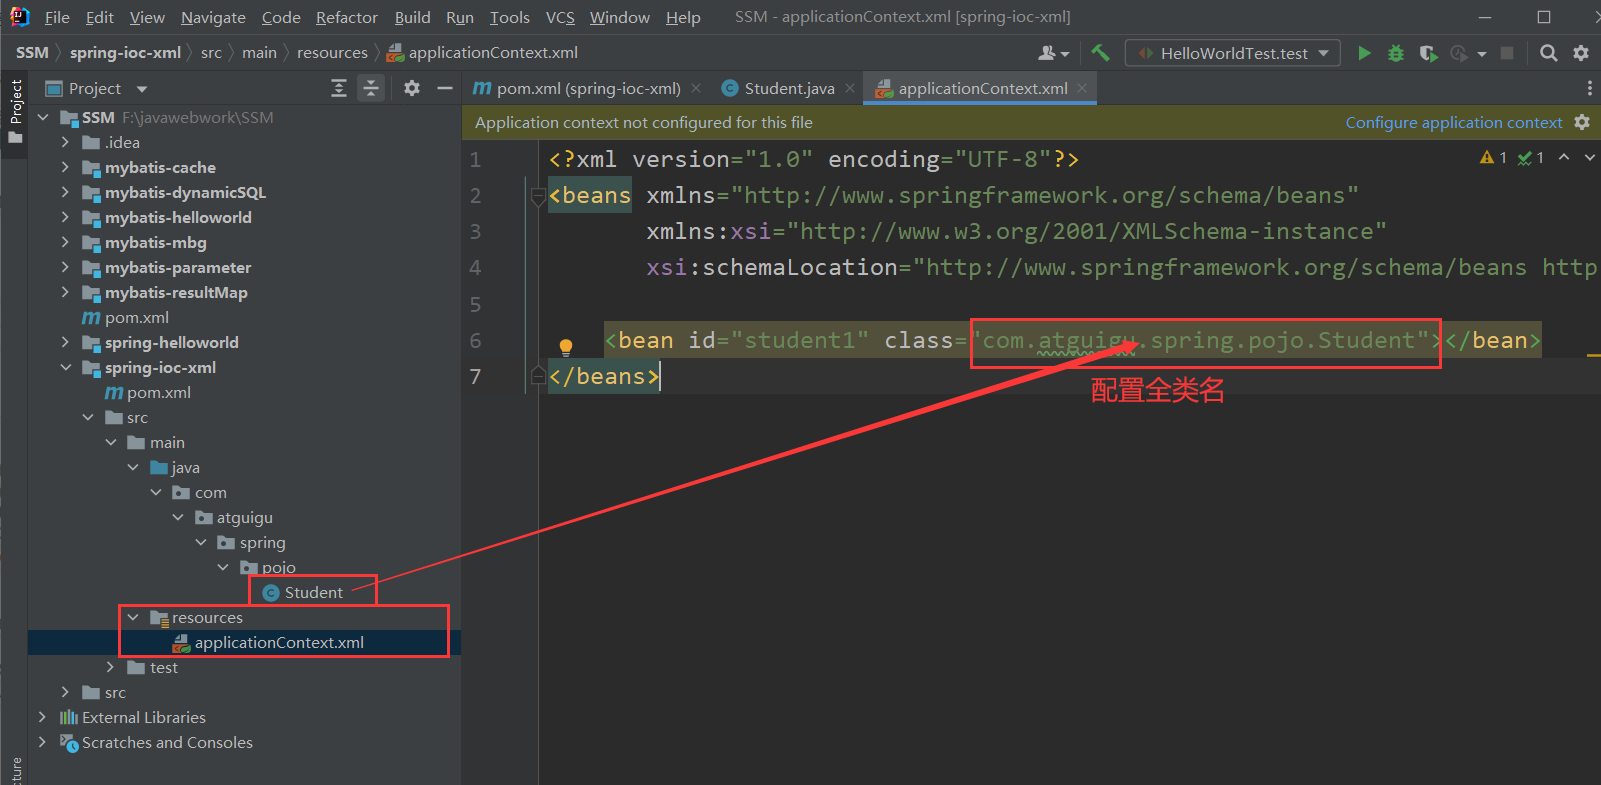The height and width of the screenshot is (785, 1601).
Task: Open the application context banner gear icon
Action: click(x=1582, y=122)
